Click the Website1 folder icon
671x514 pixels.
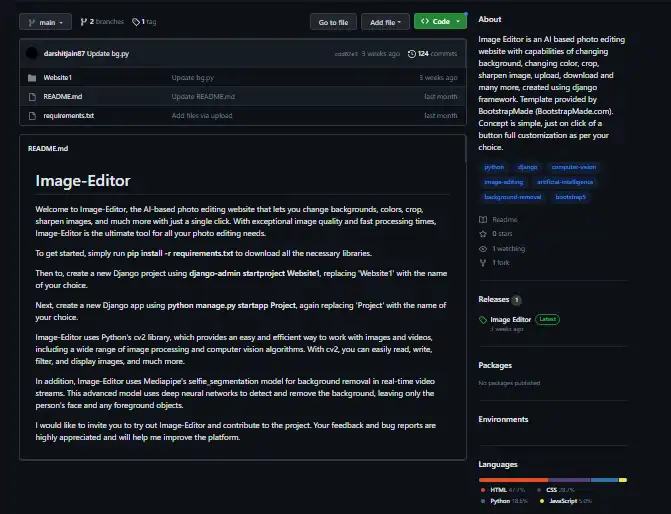(32, 78)
